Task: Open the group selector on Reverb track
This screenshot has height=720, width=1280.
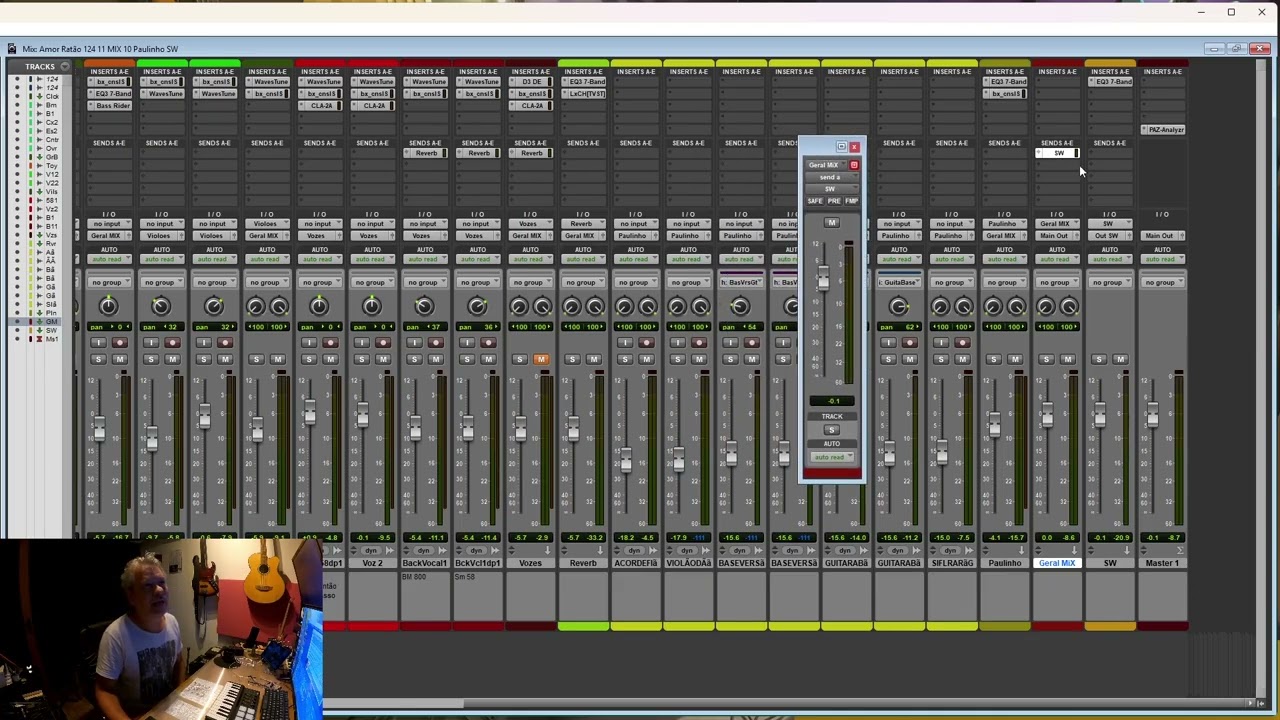Action: [x=583, y=282]
